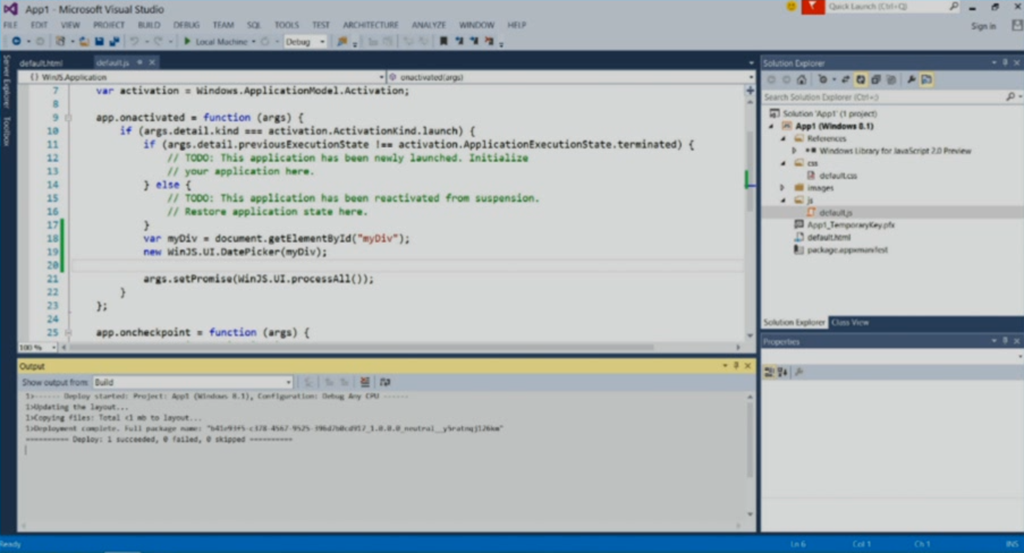Click Solution Explorer search magnifier icon
The width and height of the screenshot is (1024, 553).
[x=1010, y=97]
